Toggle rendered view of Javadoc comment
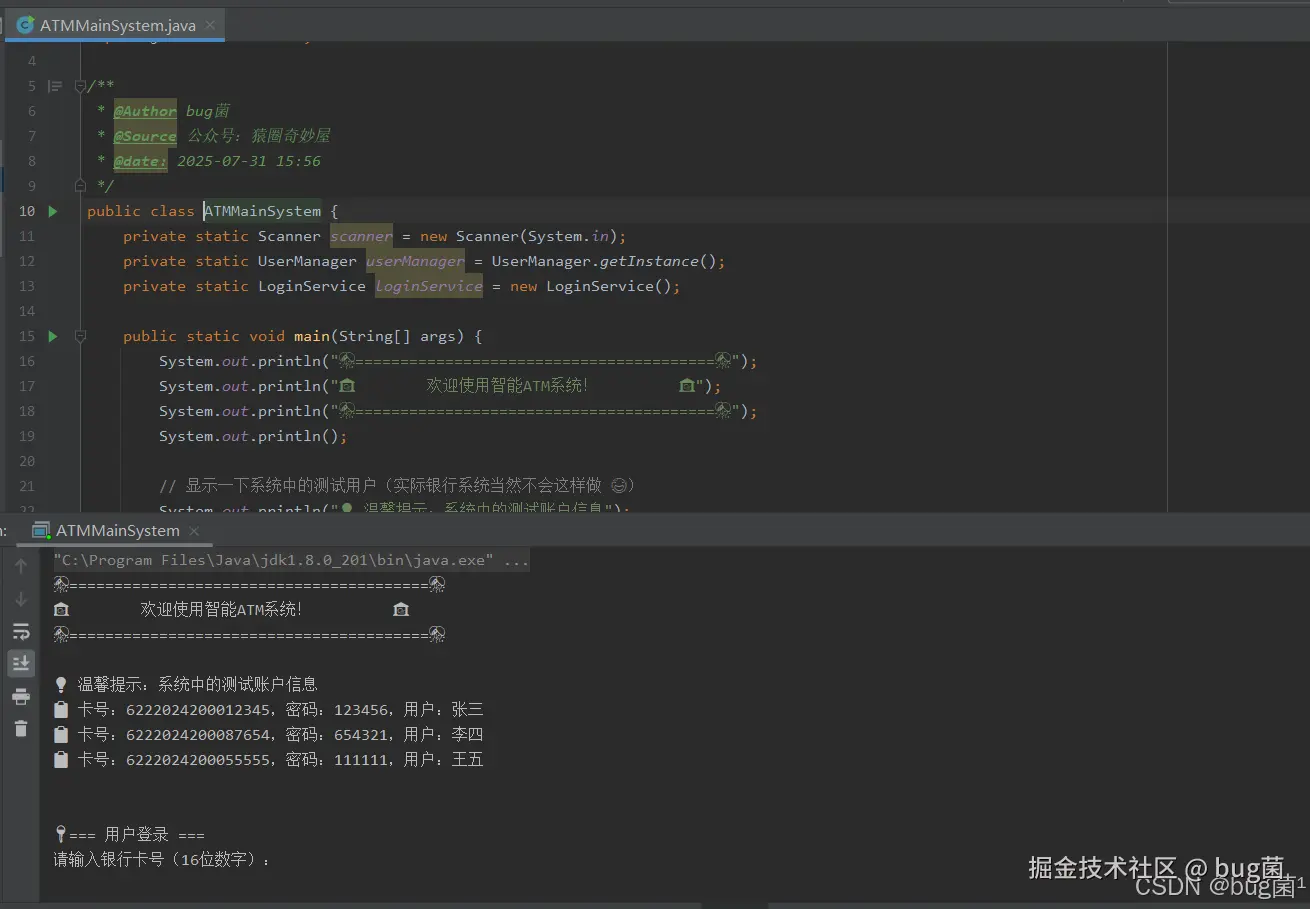Screen dimensions: 1310x909 point(55,86)
